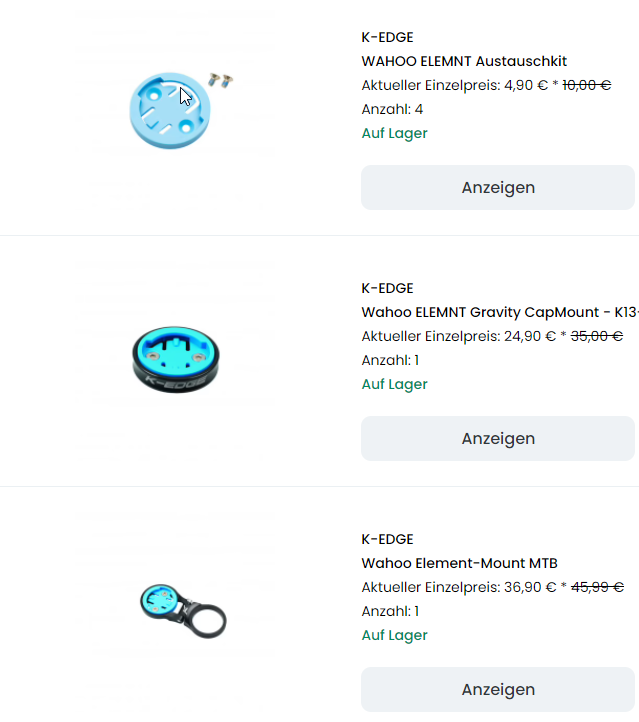Click the crossed-out 45,99 € price

[x=597, y=587]
